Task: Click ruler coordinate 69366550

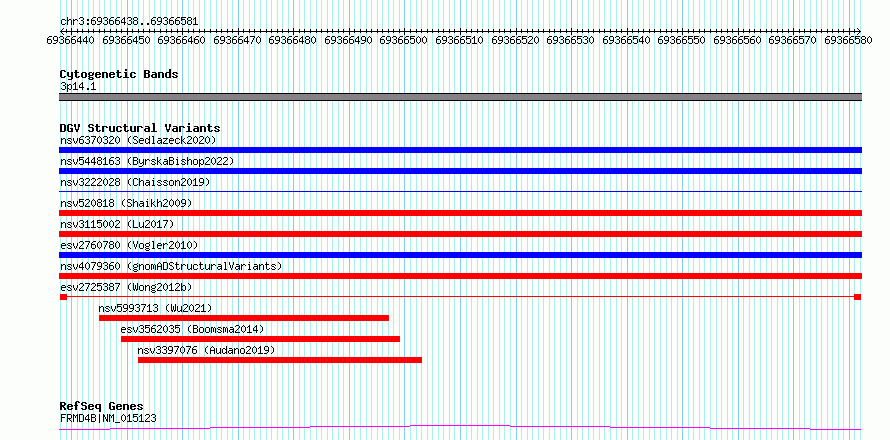Action: click(x=682, y=40)
